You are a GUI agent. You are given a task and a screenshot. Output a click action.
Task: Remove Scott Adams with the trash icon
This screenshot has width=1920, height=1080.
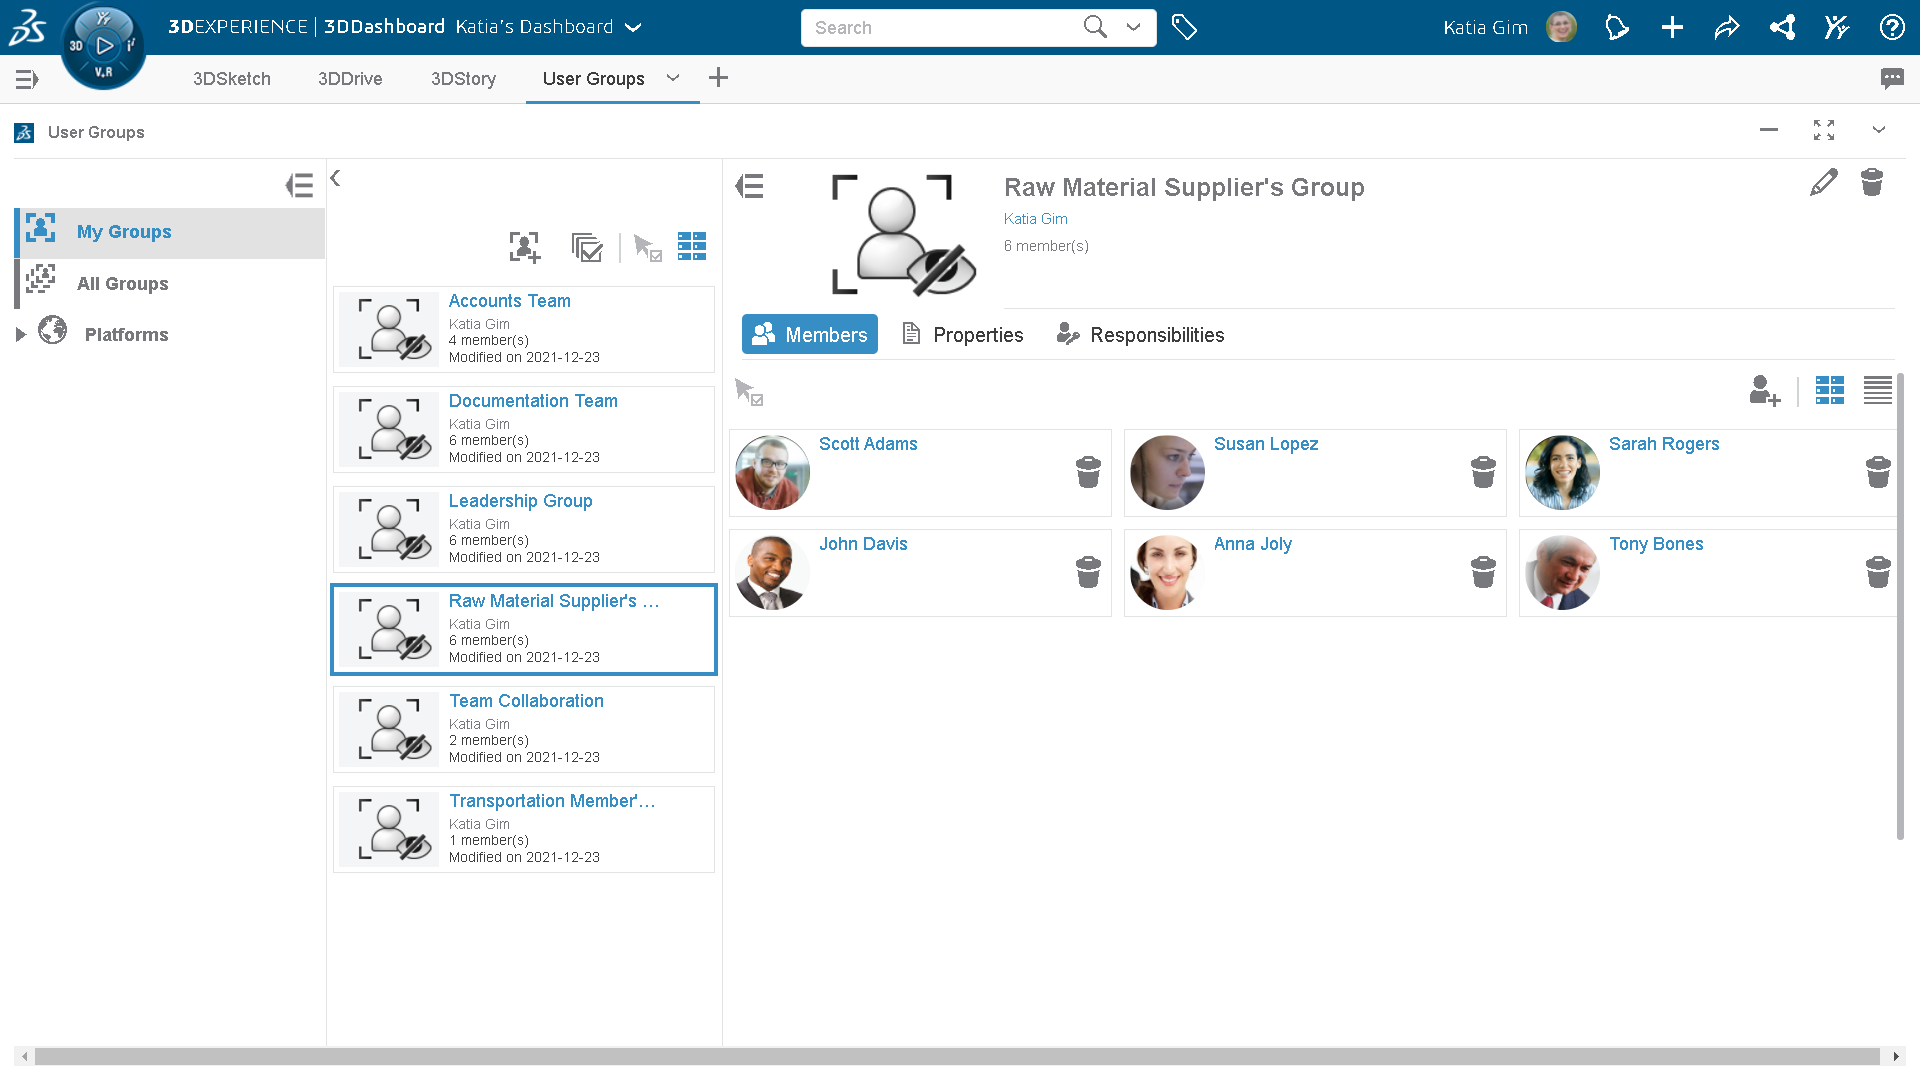point(1088,472)
